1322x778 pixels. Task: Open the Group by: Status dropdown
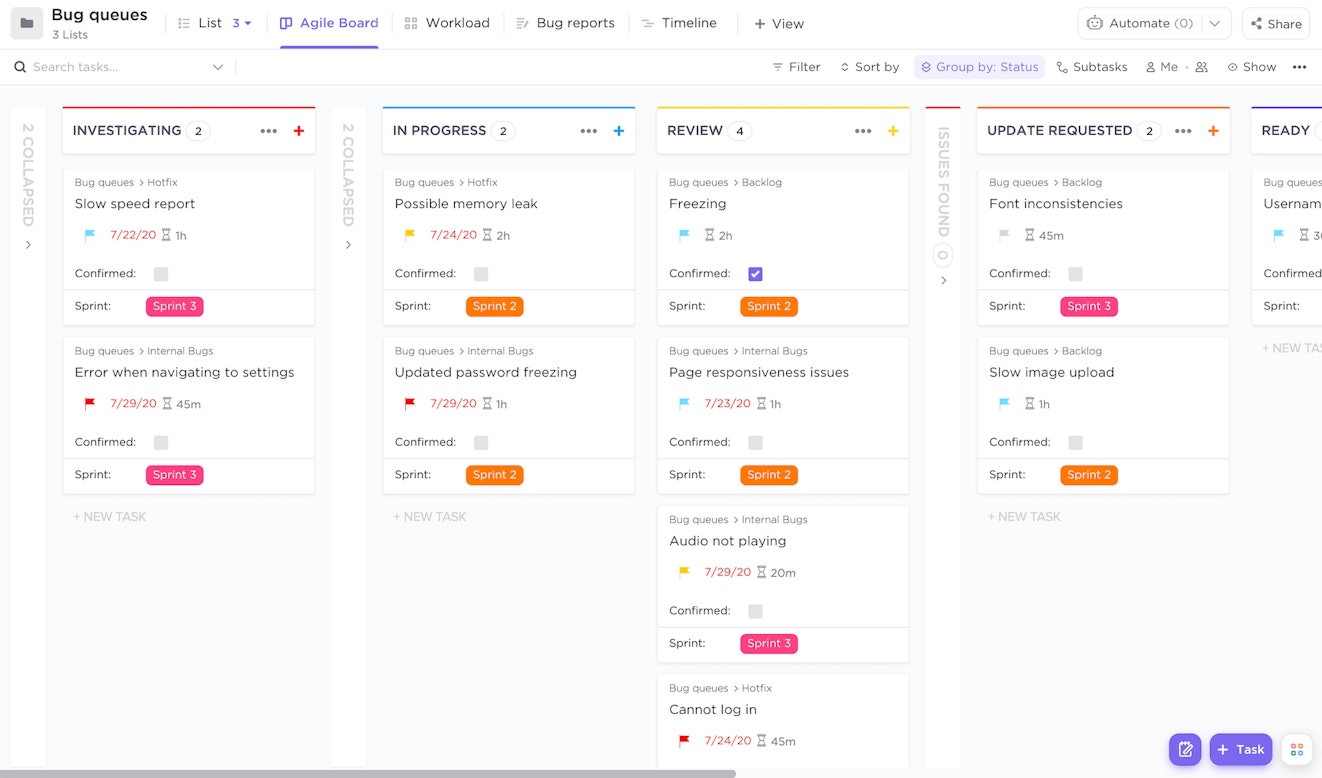point(979,67)
